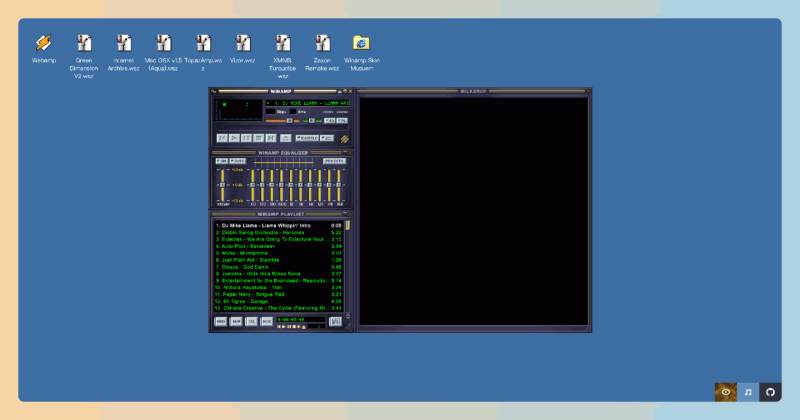
Task: Toggle shuffle mode in Winamp
Action: tap(307, 138)
